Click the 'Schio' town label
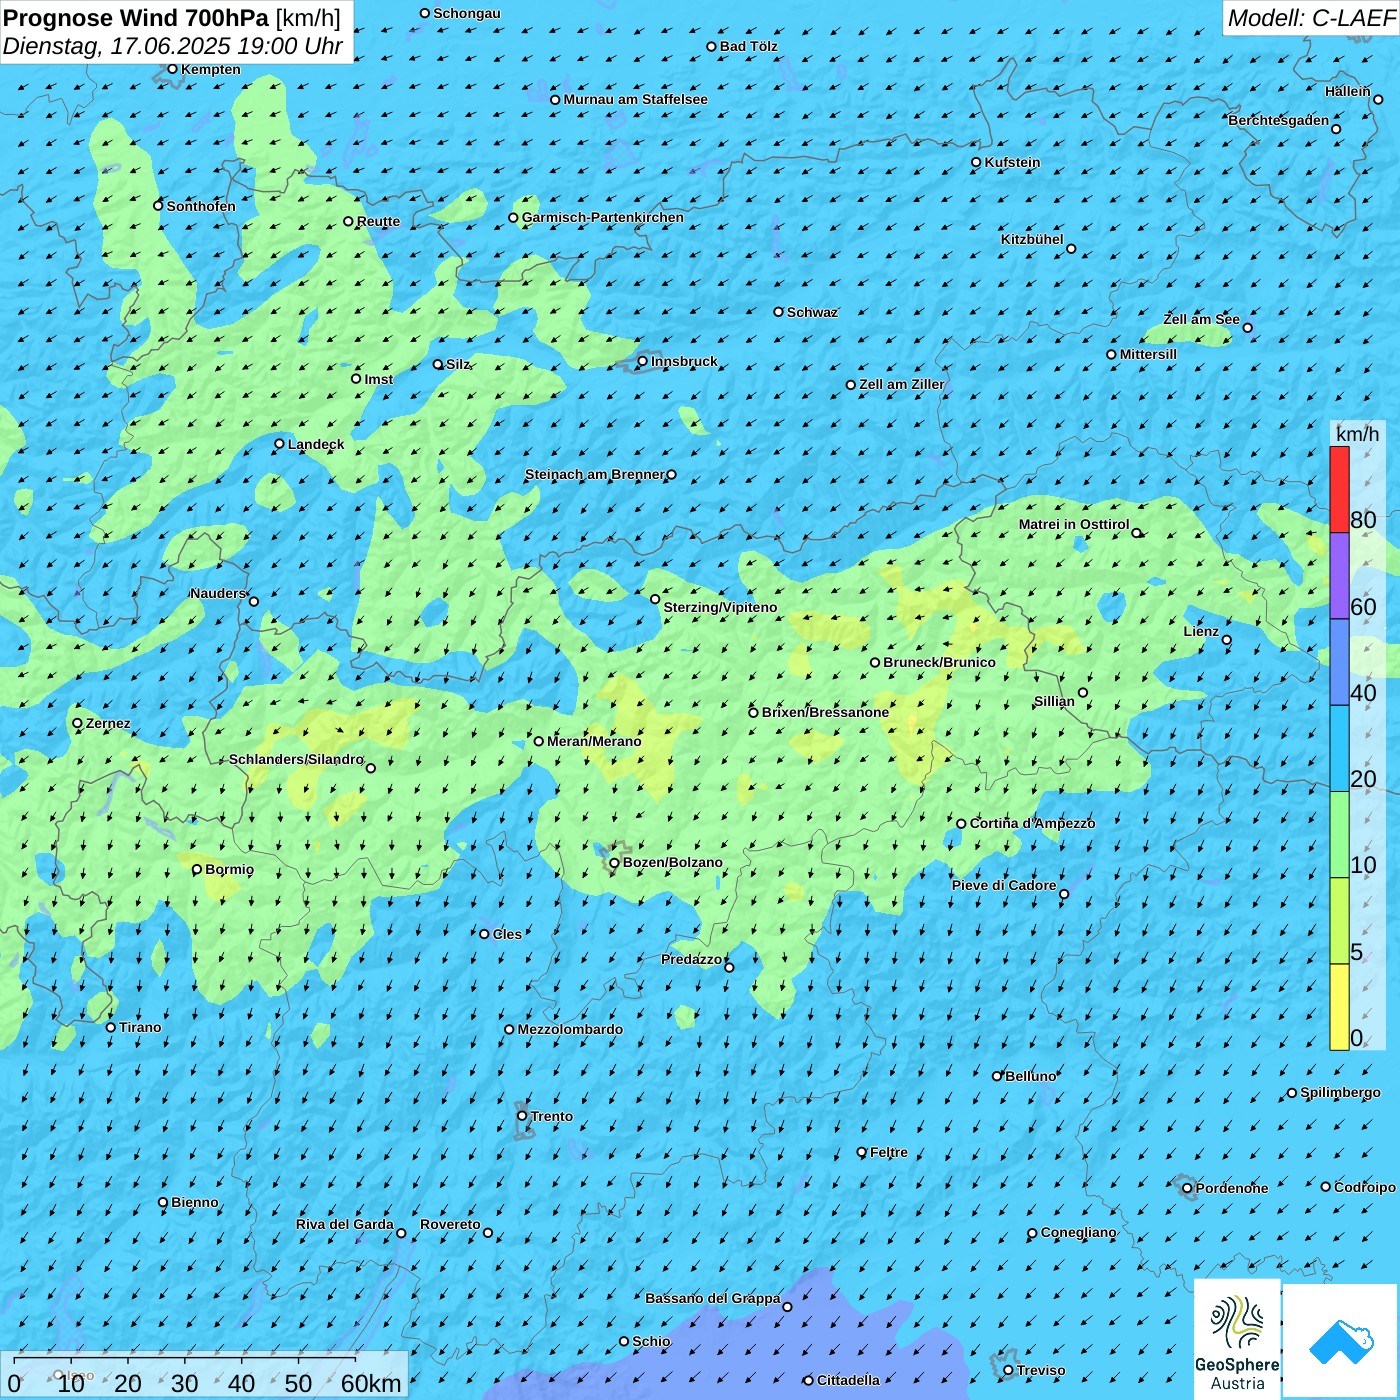 coord(651,1341)
